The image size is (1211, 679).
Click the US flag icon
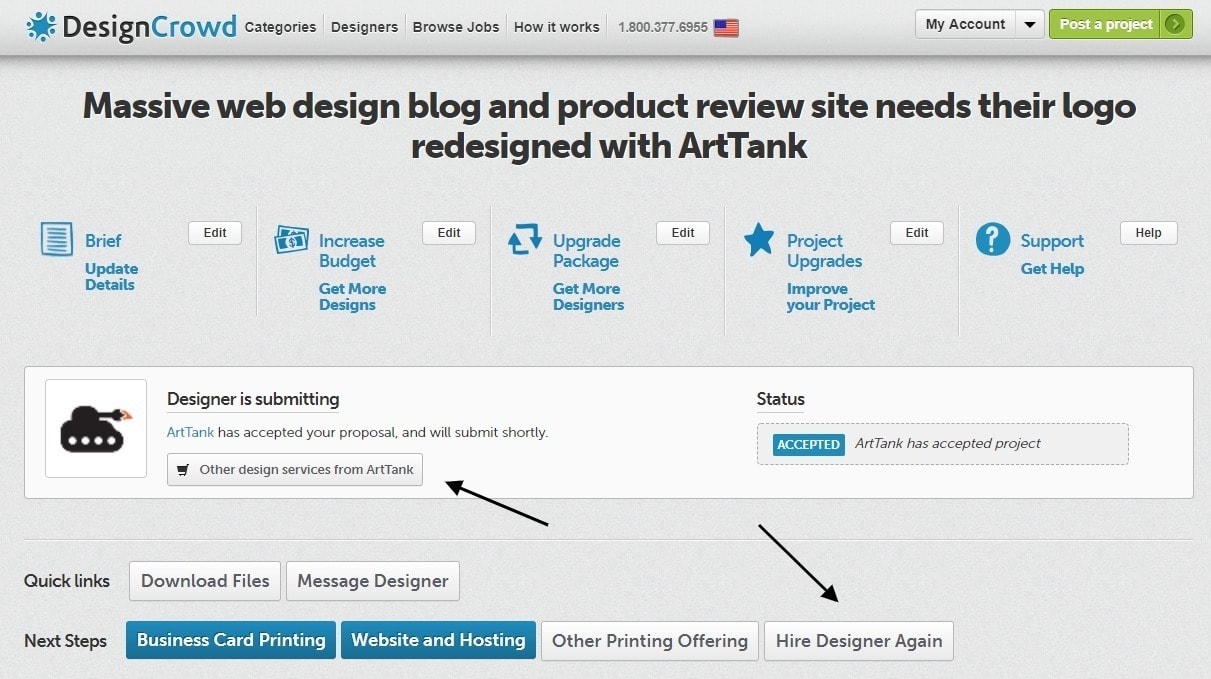[x=726, y=28]
